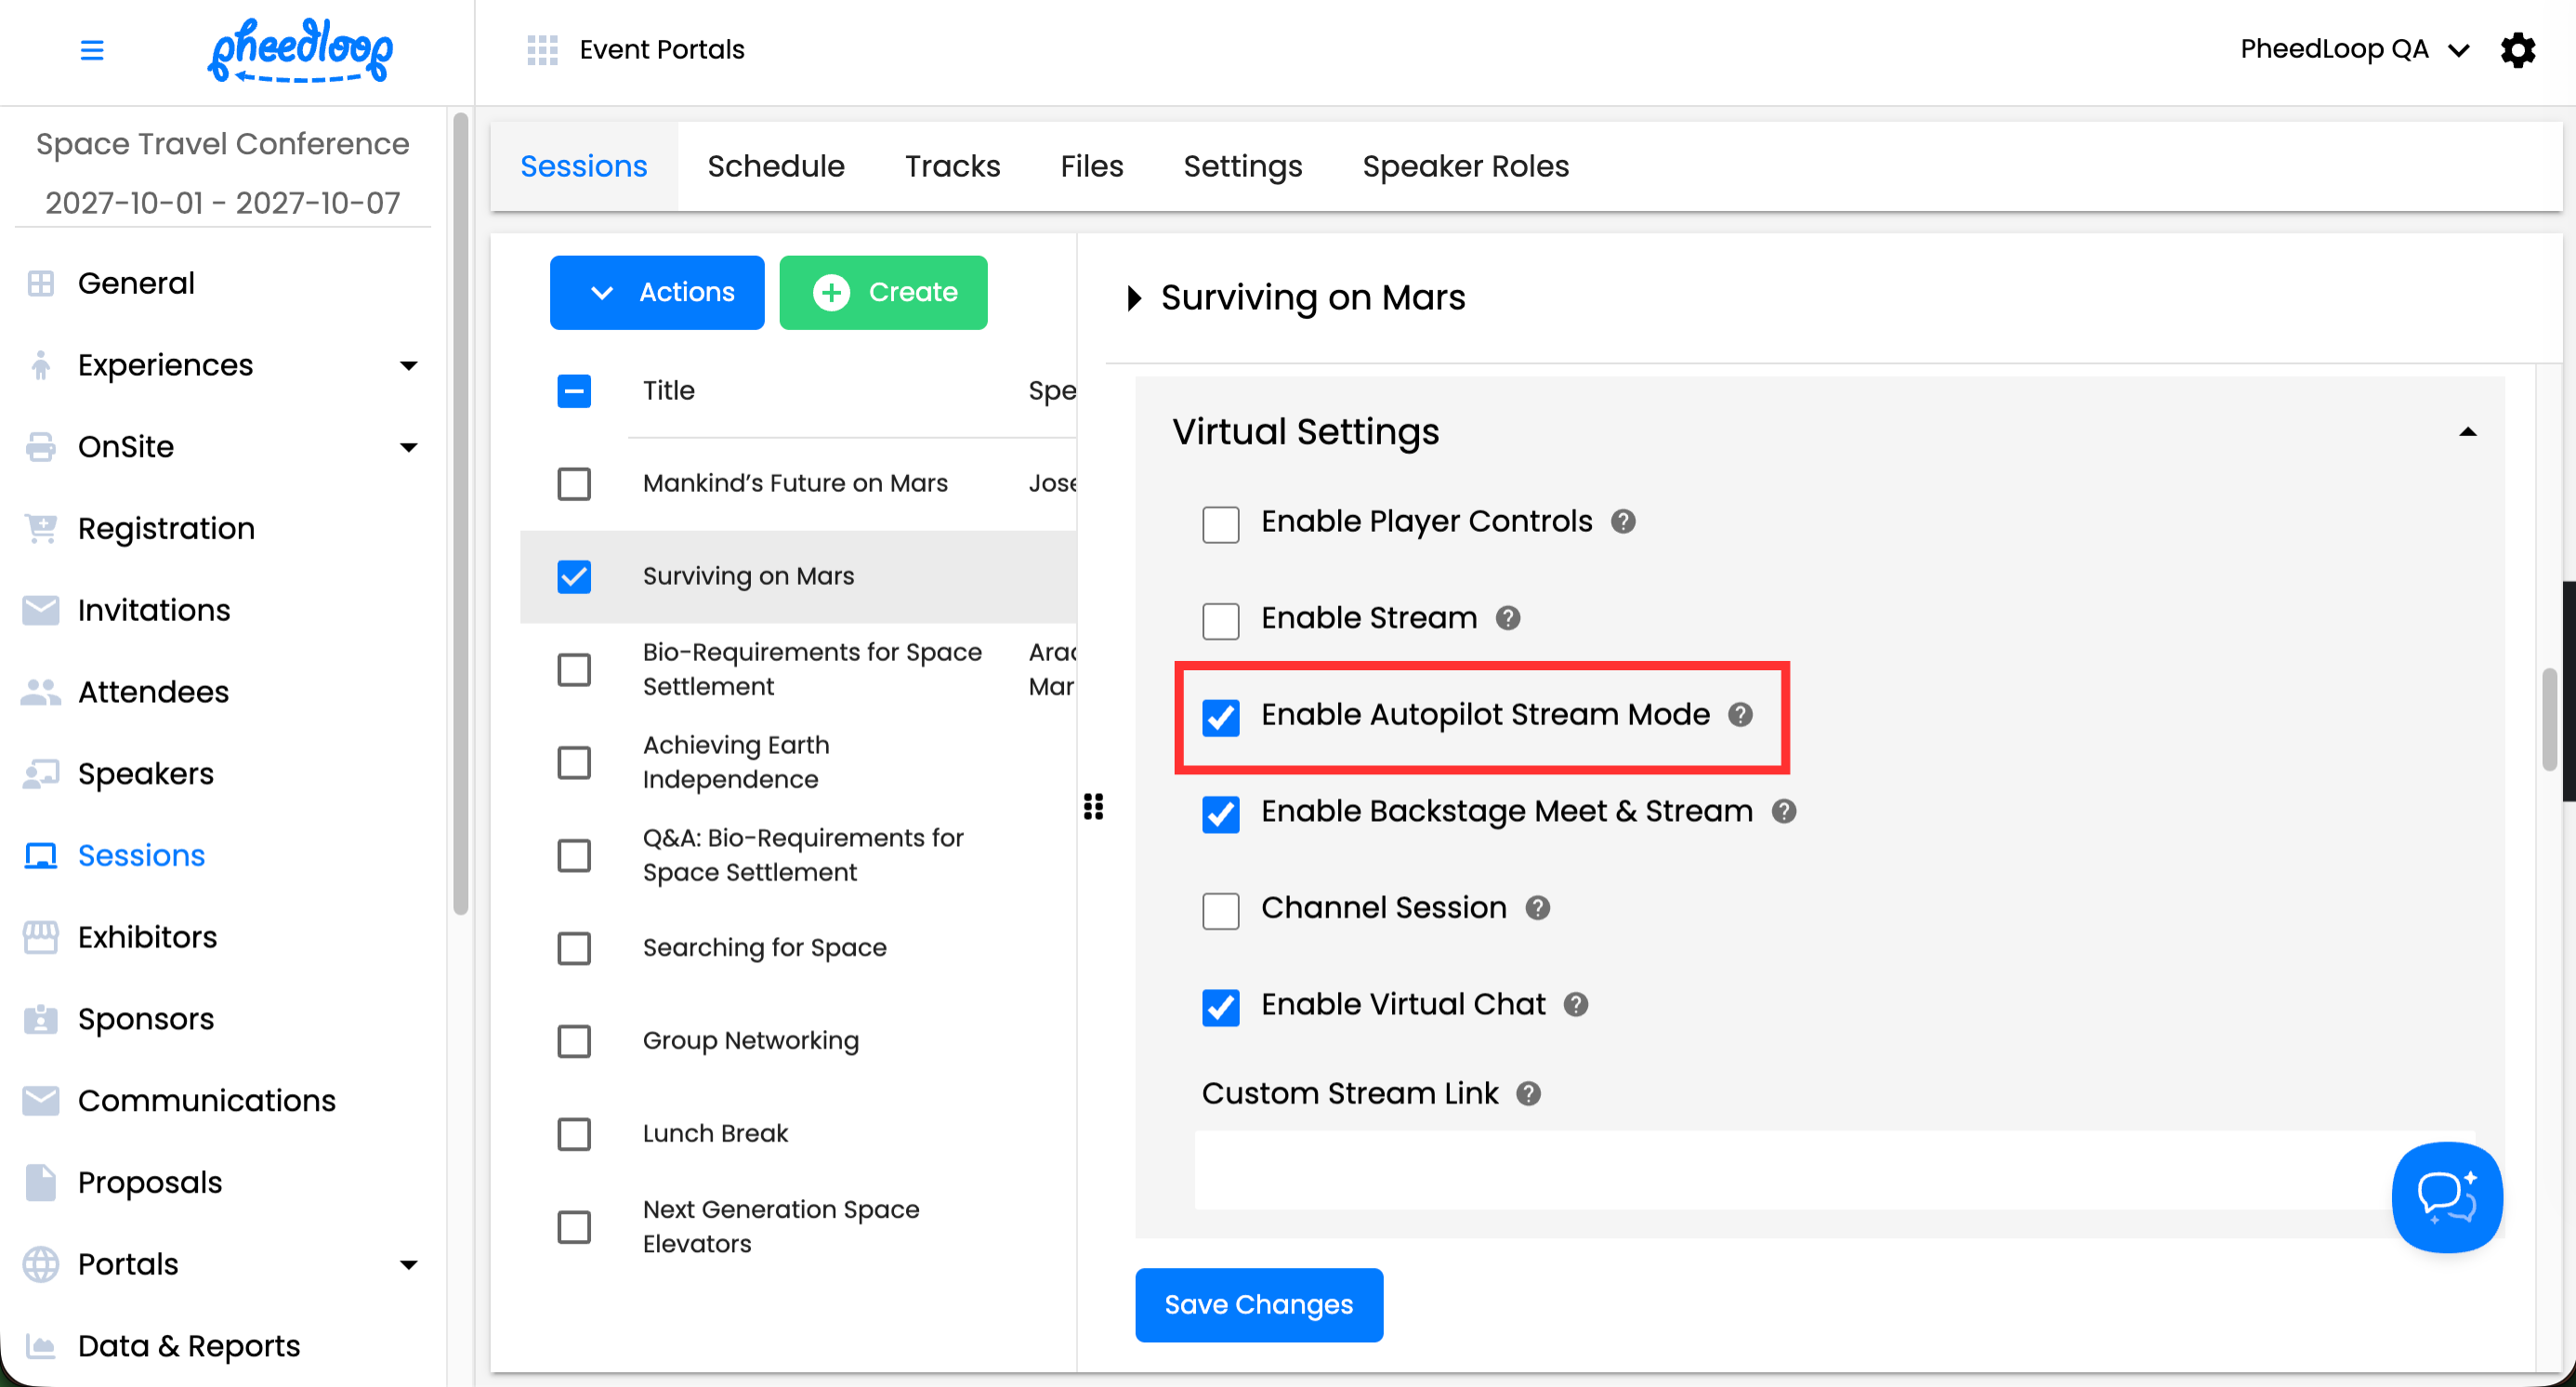Open the settings gear icon
The width and height of the screenshot is (2576, 1387).
[x=2517, y=49]
